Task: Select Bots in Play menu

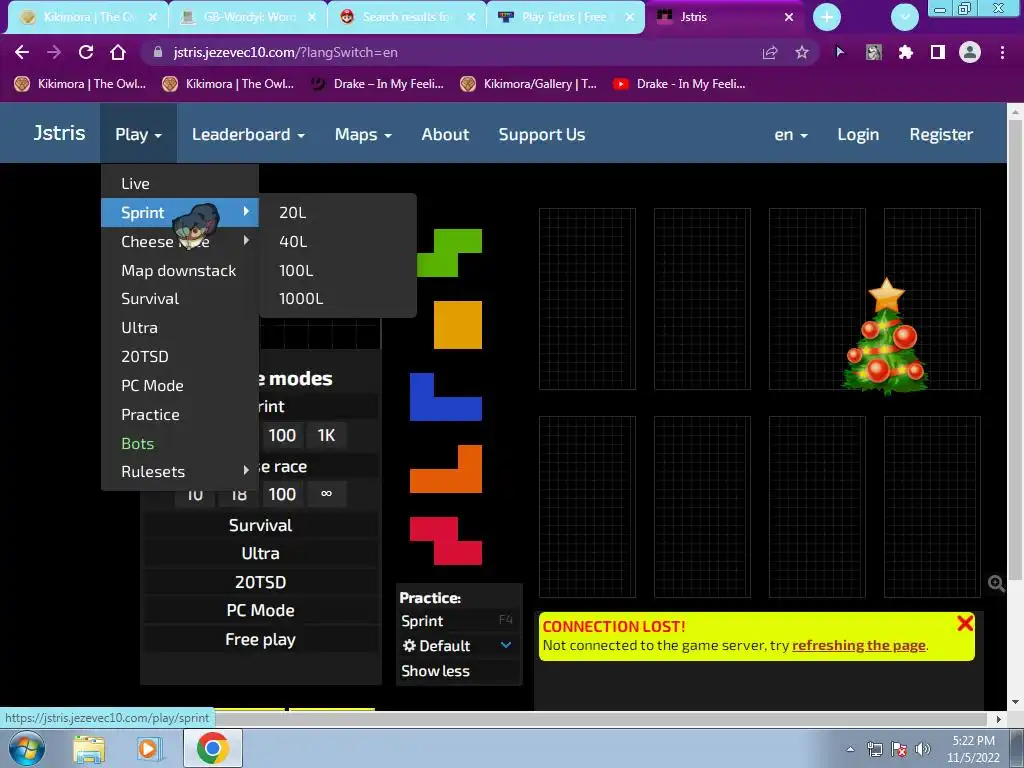Action: click(180, 443)
